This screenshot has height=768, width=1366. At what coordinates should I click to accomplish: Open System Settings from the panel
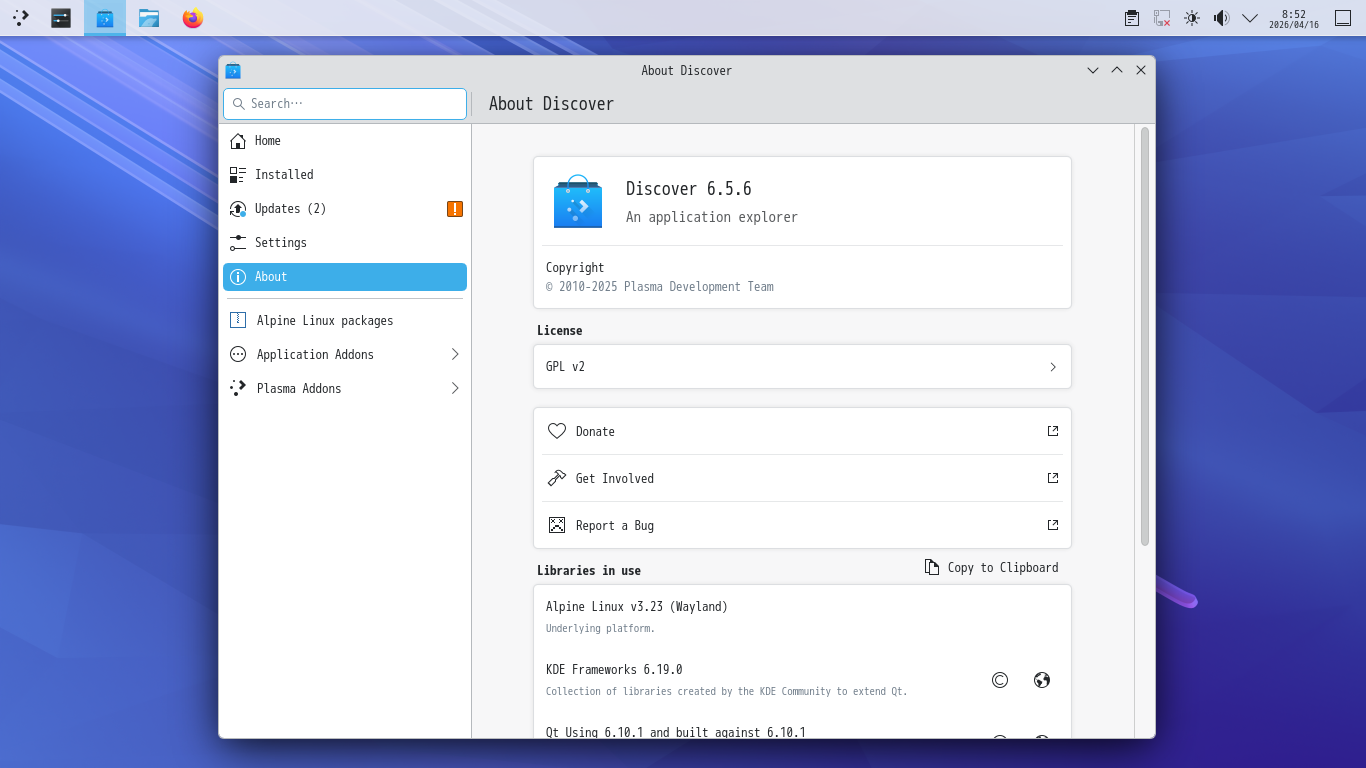[x=61, y=18]
